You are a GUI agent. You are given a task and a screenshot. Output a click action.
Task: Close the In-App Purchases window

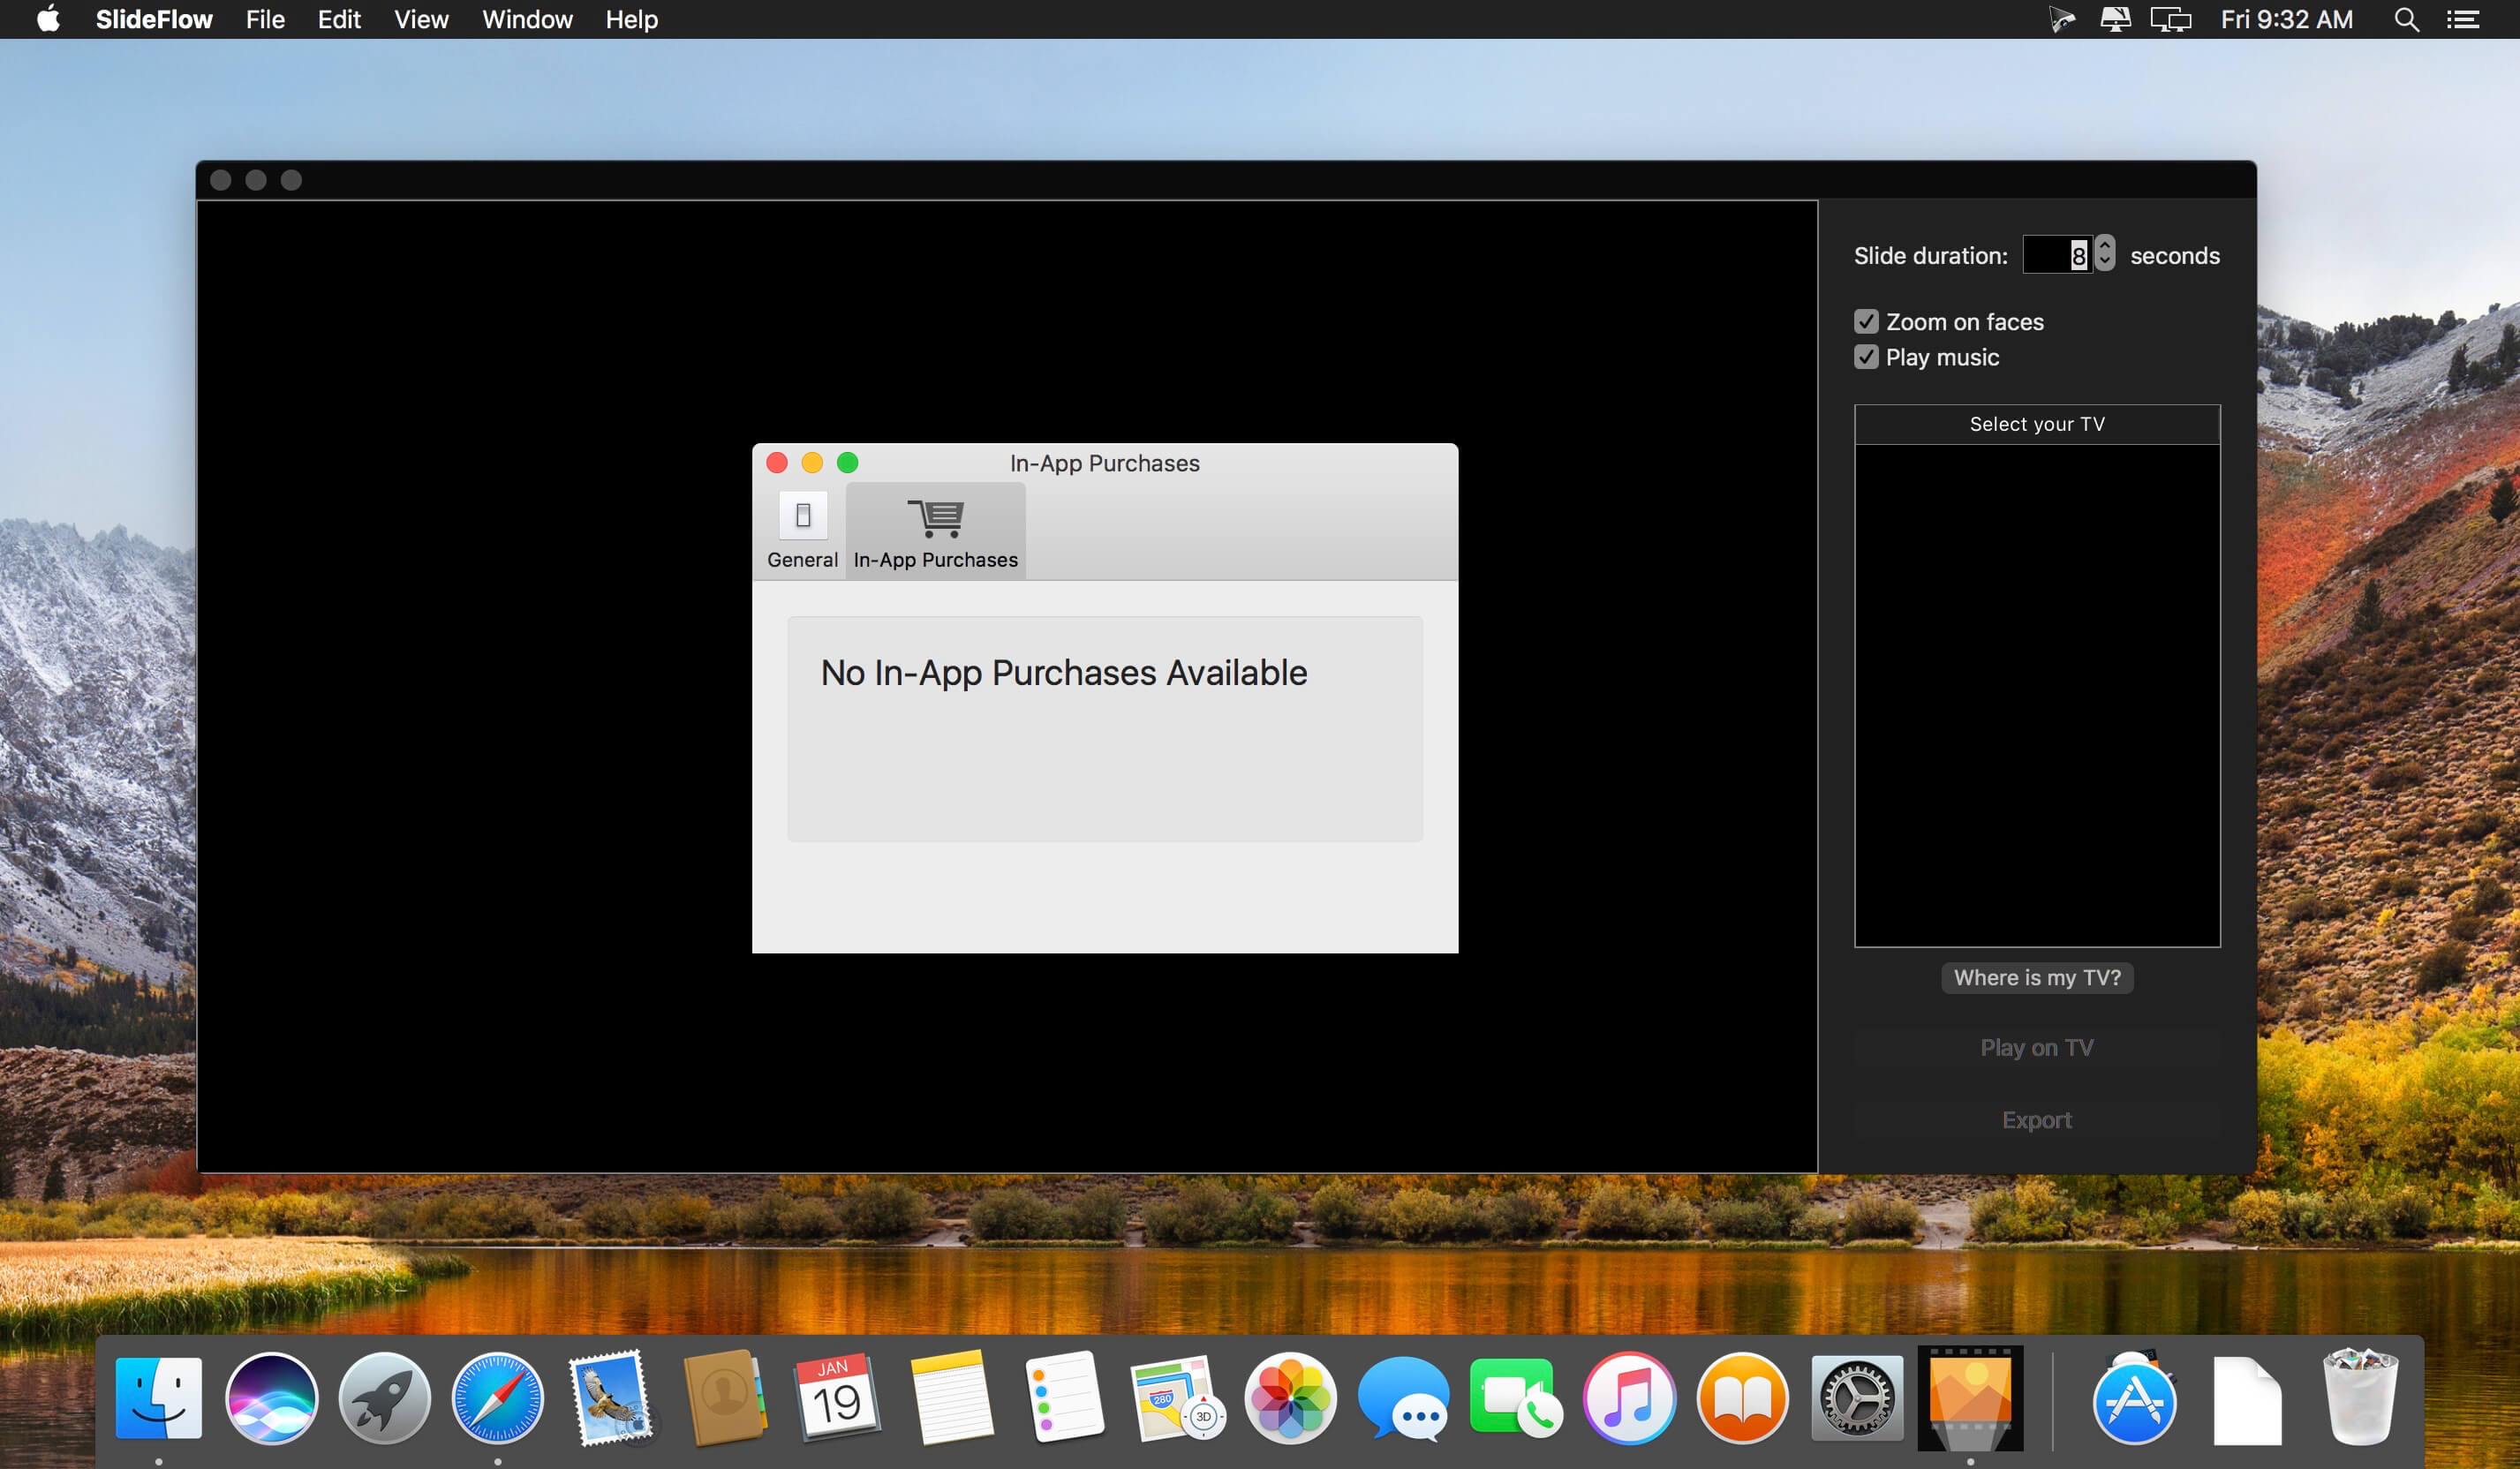click(777, 462)
